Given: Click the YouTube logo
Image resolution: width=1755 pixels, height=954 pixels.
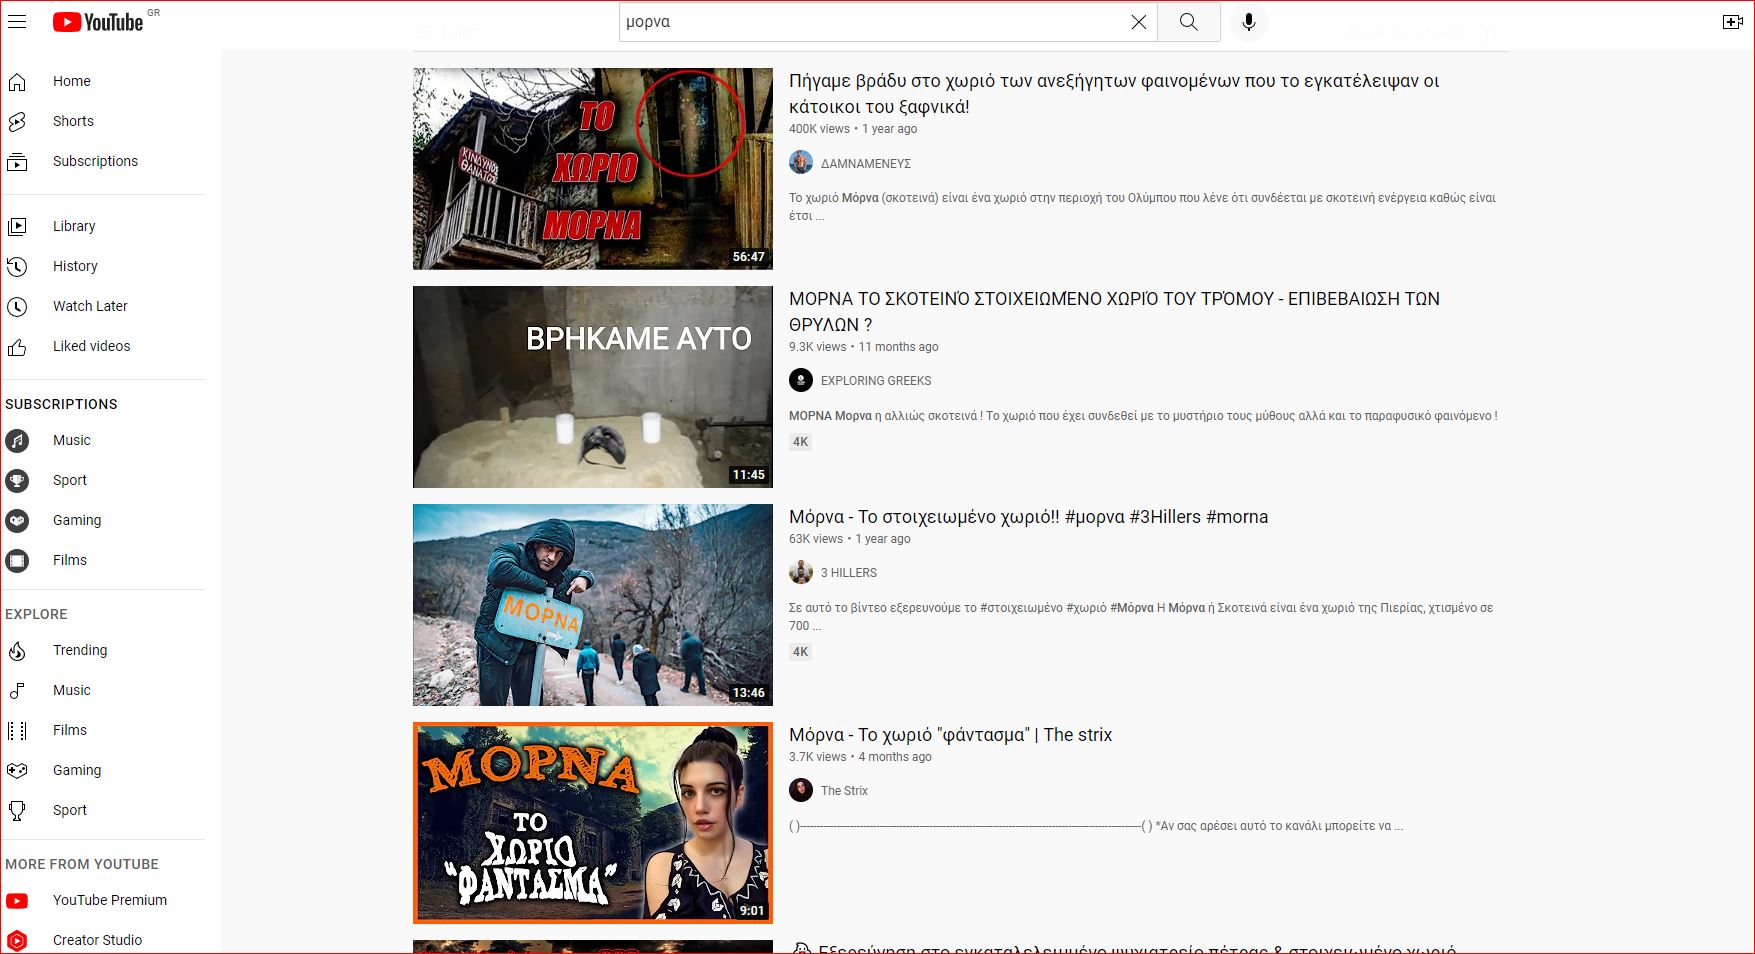Looking at the screenshot, I should tap(98, 22).
